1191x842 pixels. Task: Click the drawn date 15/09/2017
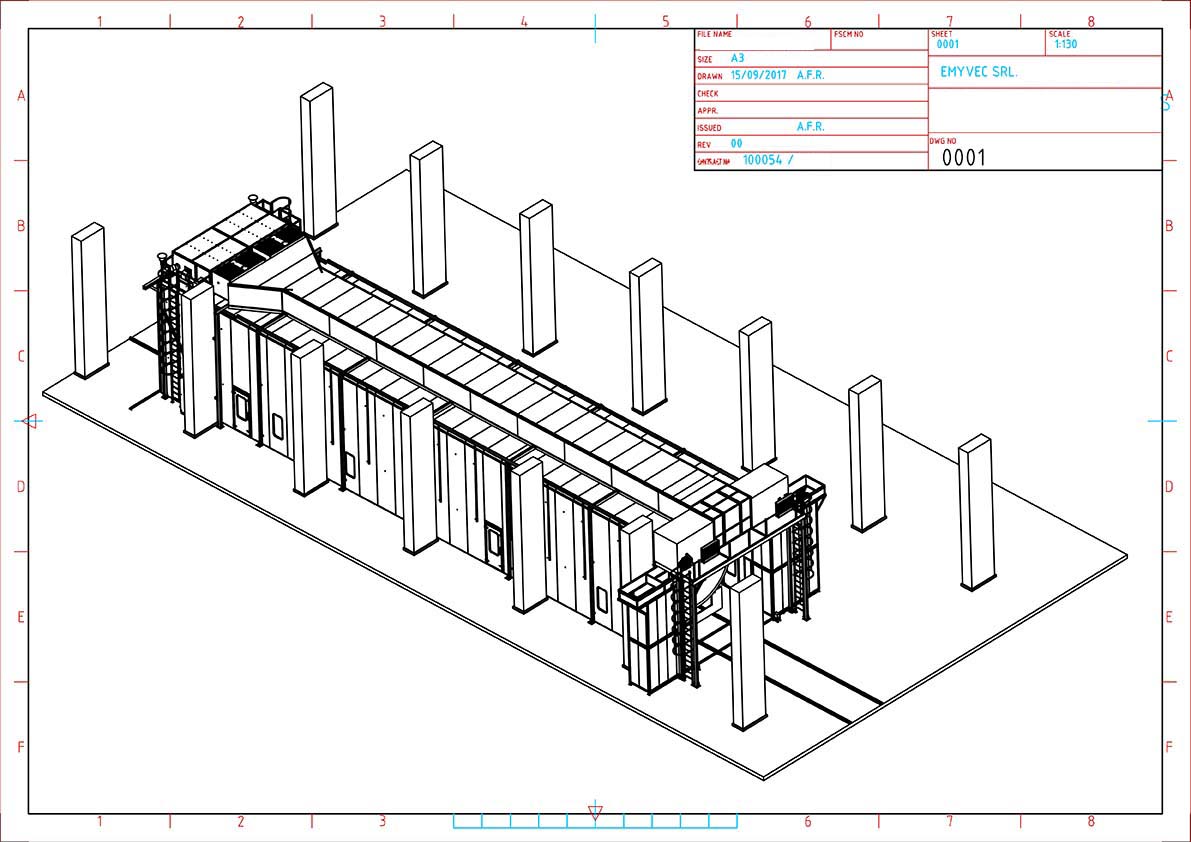click(x=761, y=75)
